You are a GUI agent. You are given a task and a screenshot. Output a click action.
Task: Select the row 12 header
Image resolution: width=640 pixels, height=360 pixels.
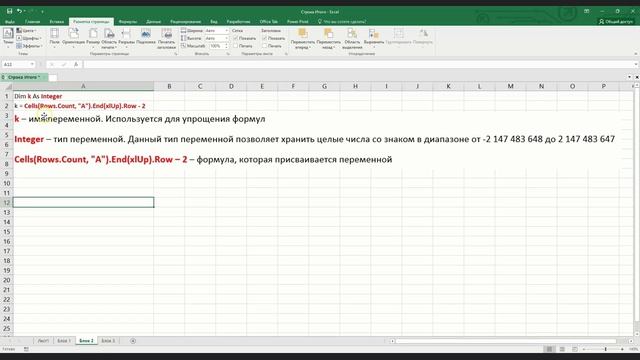pos(7,202)
